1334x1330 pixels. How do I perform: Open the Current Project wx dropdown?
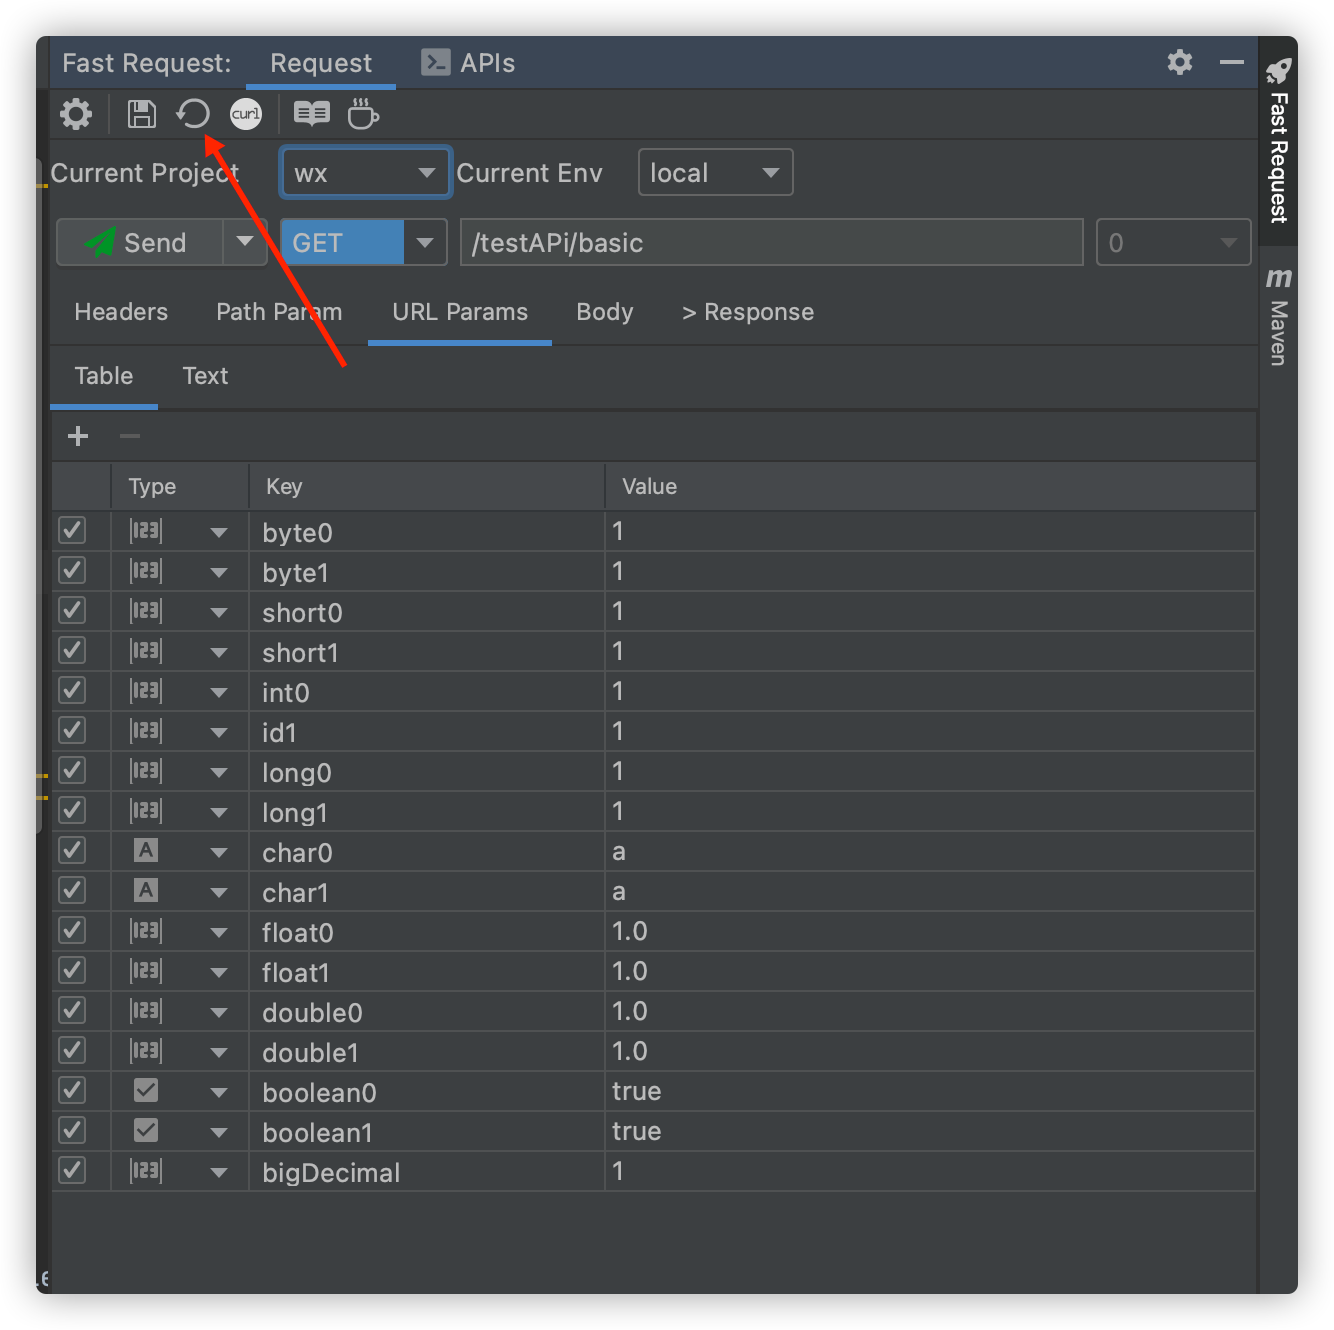[365, 173]
